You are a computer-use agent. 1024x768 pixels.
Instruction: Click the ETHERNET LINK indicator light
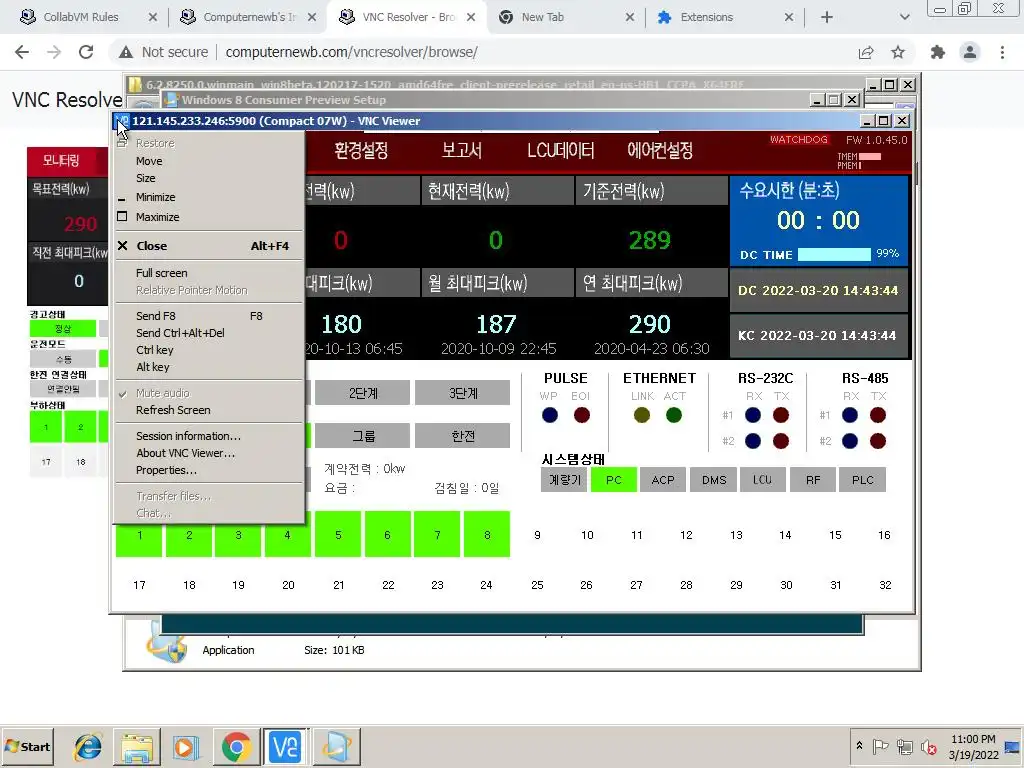coord(642,415)
